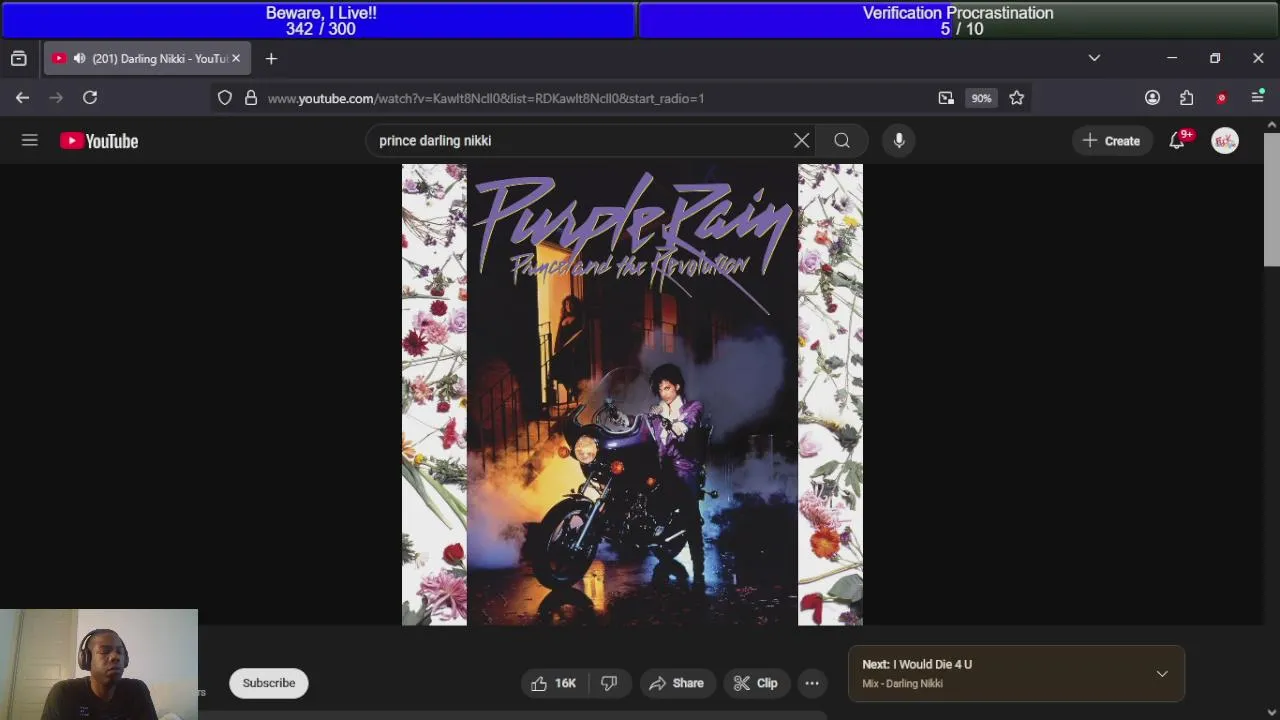Open the Firefox application menu
1280x720 pixels.
(1257, 98)
